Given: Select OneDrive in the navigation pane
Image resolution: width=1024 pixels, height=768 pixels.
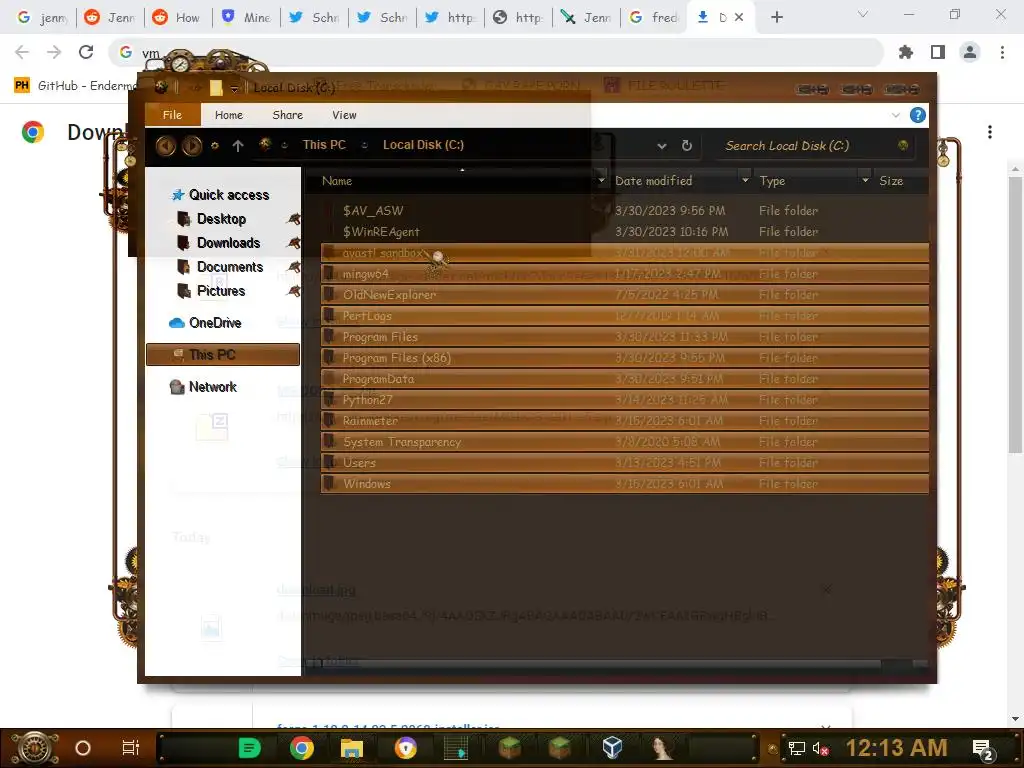Looking at the screenshot, I should pyautogui.click(x=215, y=323).
